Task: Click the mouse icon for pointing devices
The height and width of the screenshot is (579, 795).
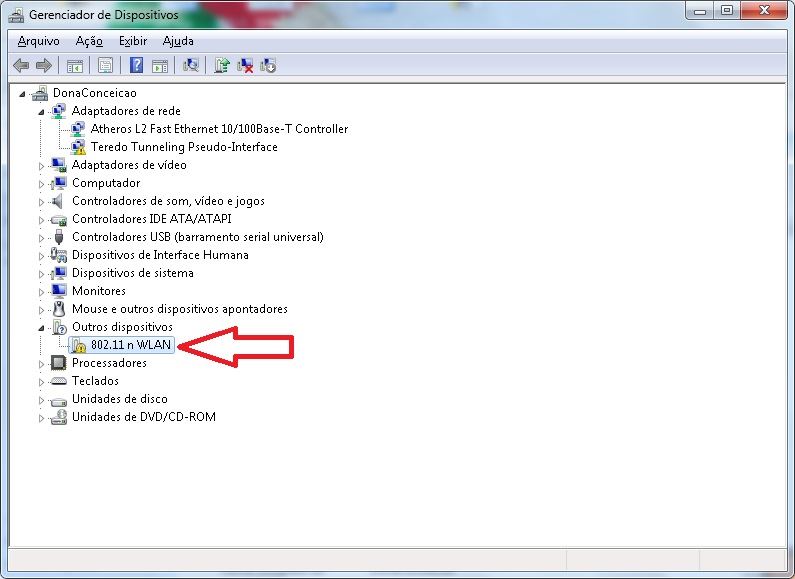Action: click(59, 309)
